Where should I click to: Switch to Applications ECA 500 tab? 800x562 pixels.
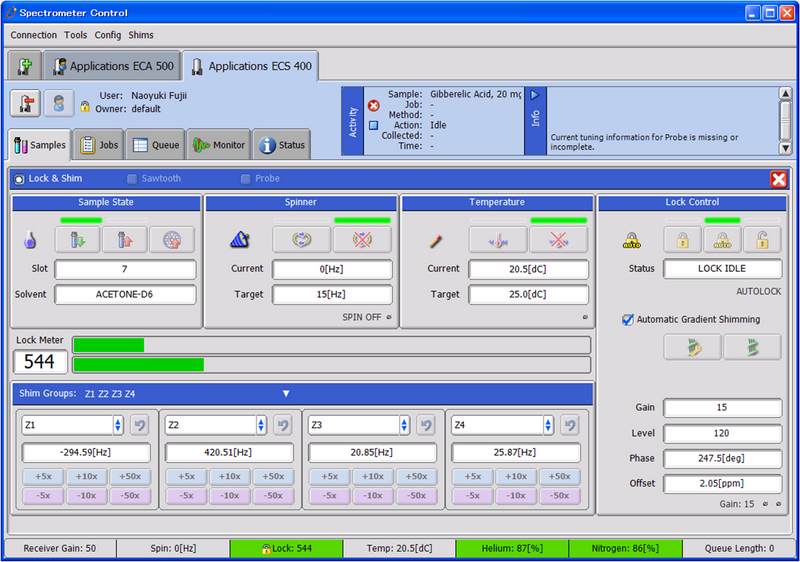pyautogui.click(x=112, y=66)
